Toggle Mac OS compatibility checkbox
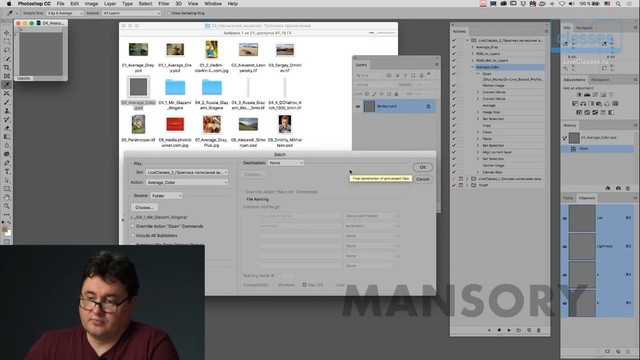Image resolution: width=640 pixels, height=360 pixels. [x=304, y=285]
